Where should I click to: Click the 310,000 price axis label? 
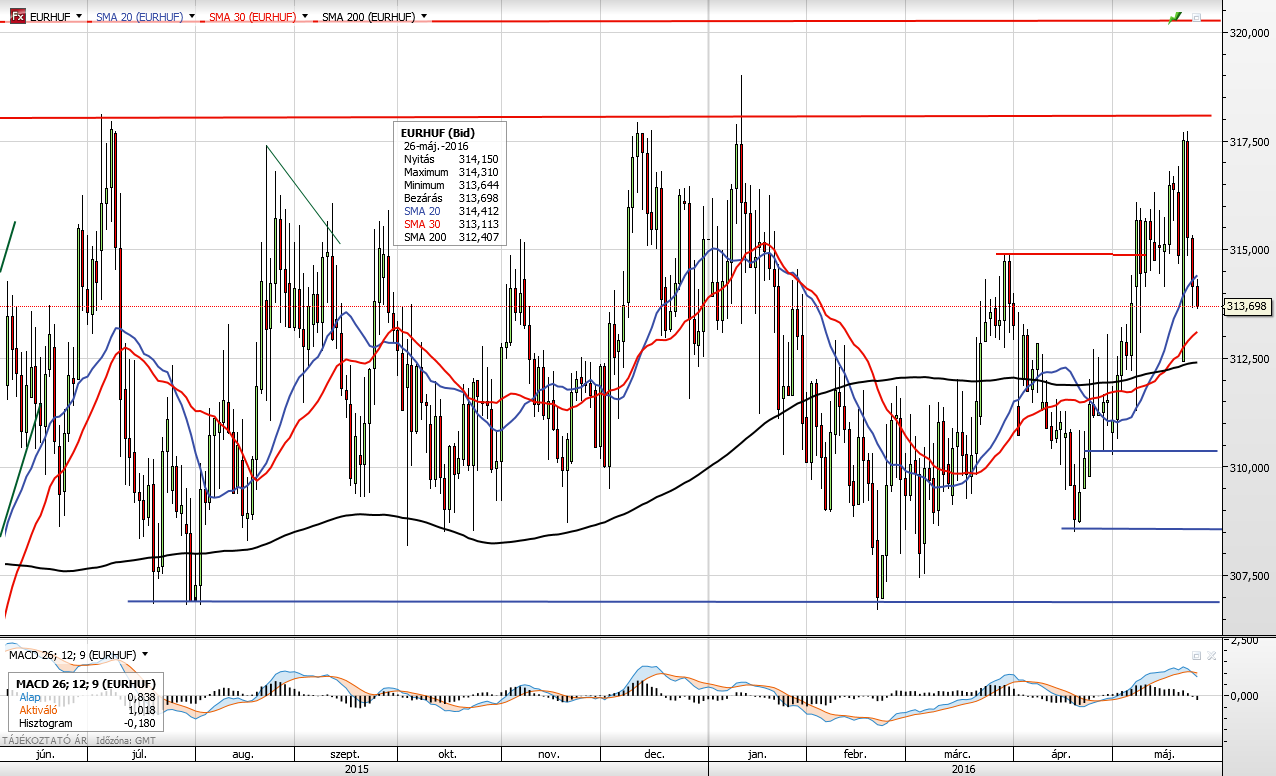click(1250, 467)
